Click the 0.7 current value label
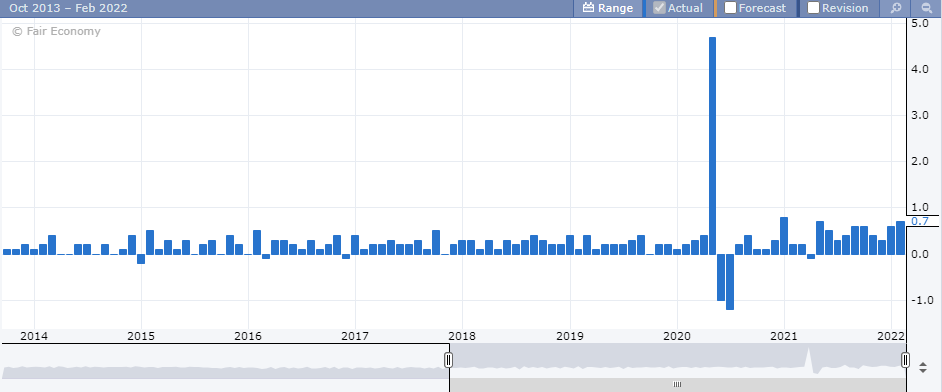 click(x=920, y=222)
